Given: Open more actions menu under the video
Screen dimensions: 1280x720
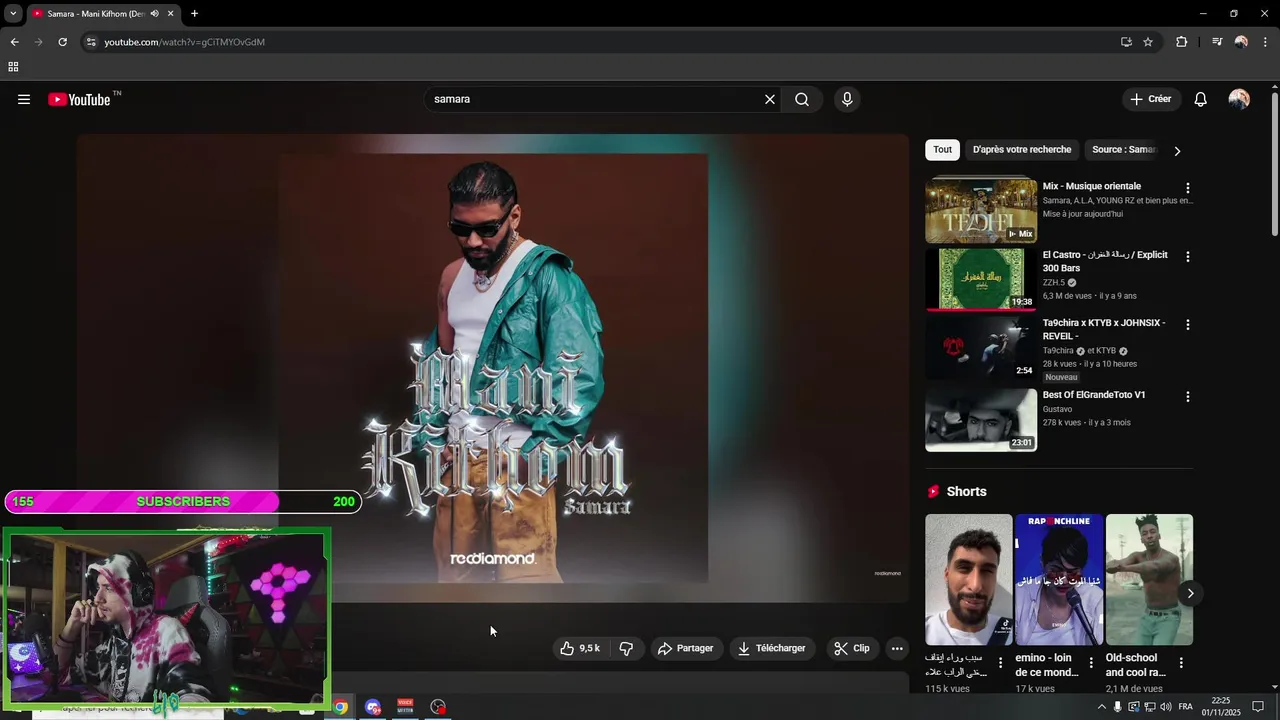Looking at the screenshot, I should (x=897, y=648).
